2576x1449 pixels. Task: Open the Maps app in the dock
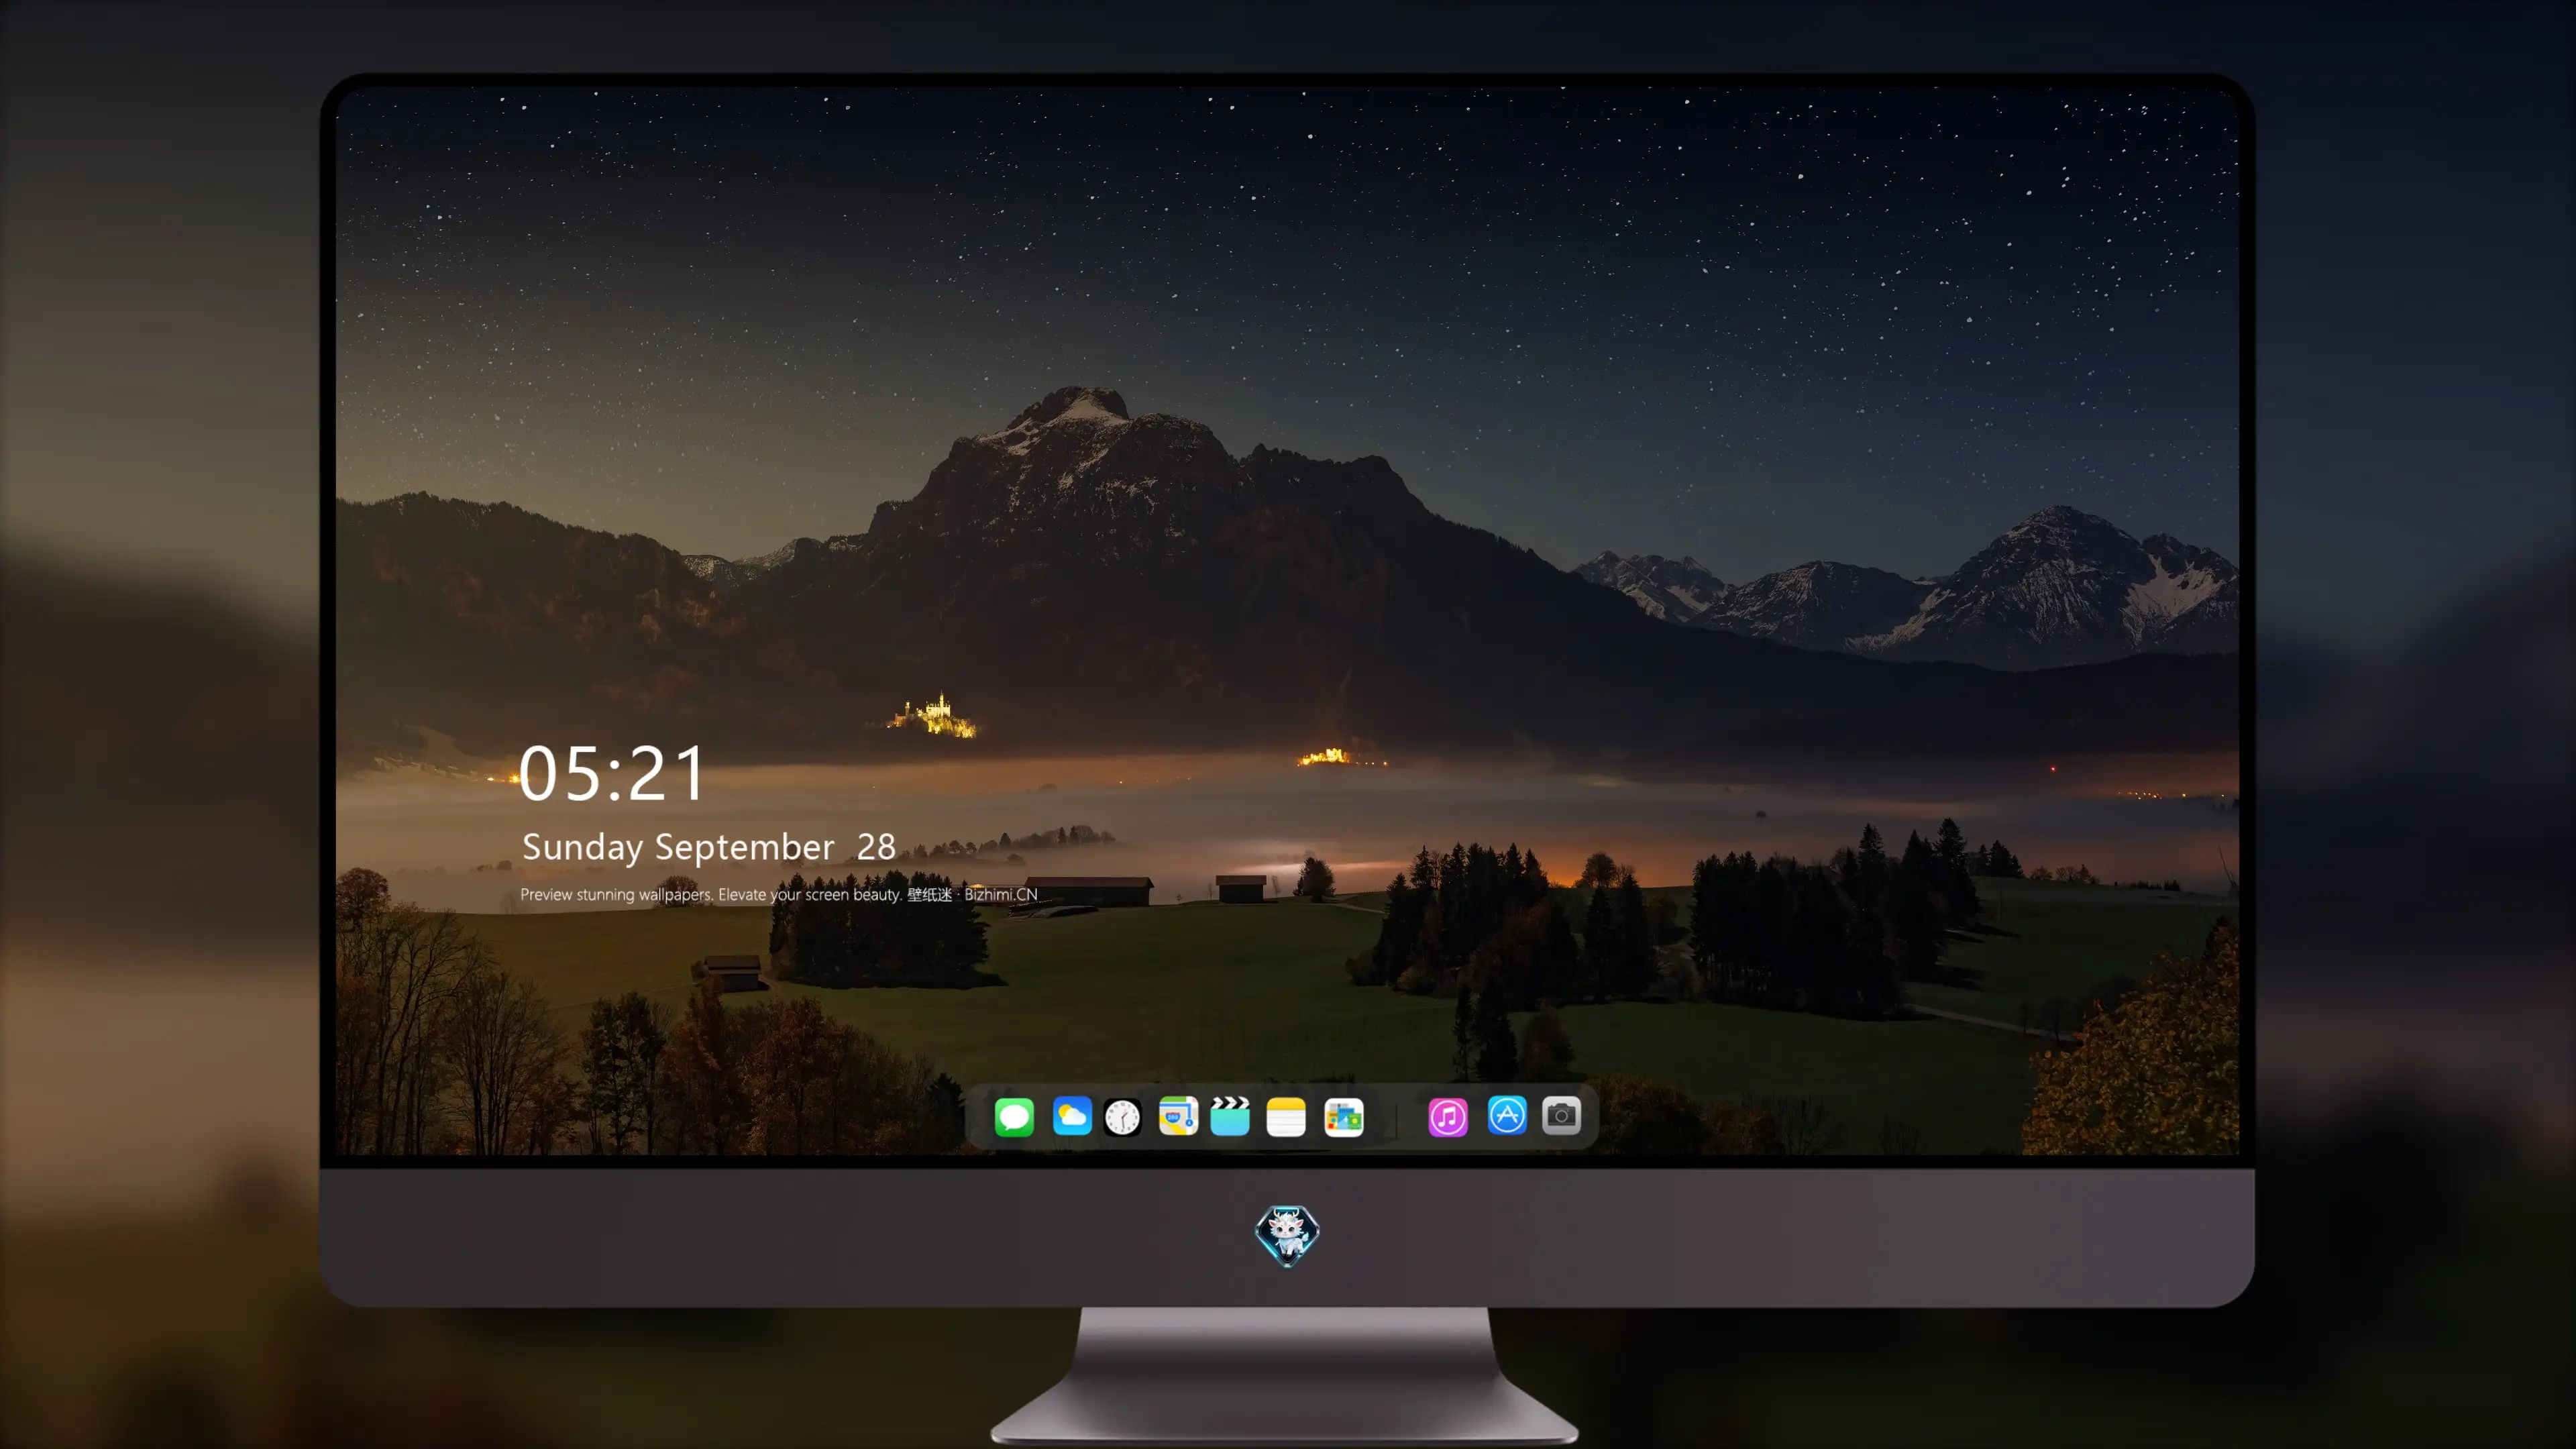click(1178, 1116)
